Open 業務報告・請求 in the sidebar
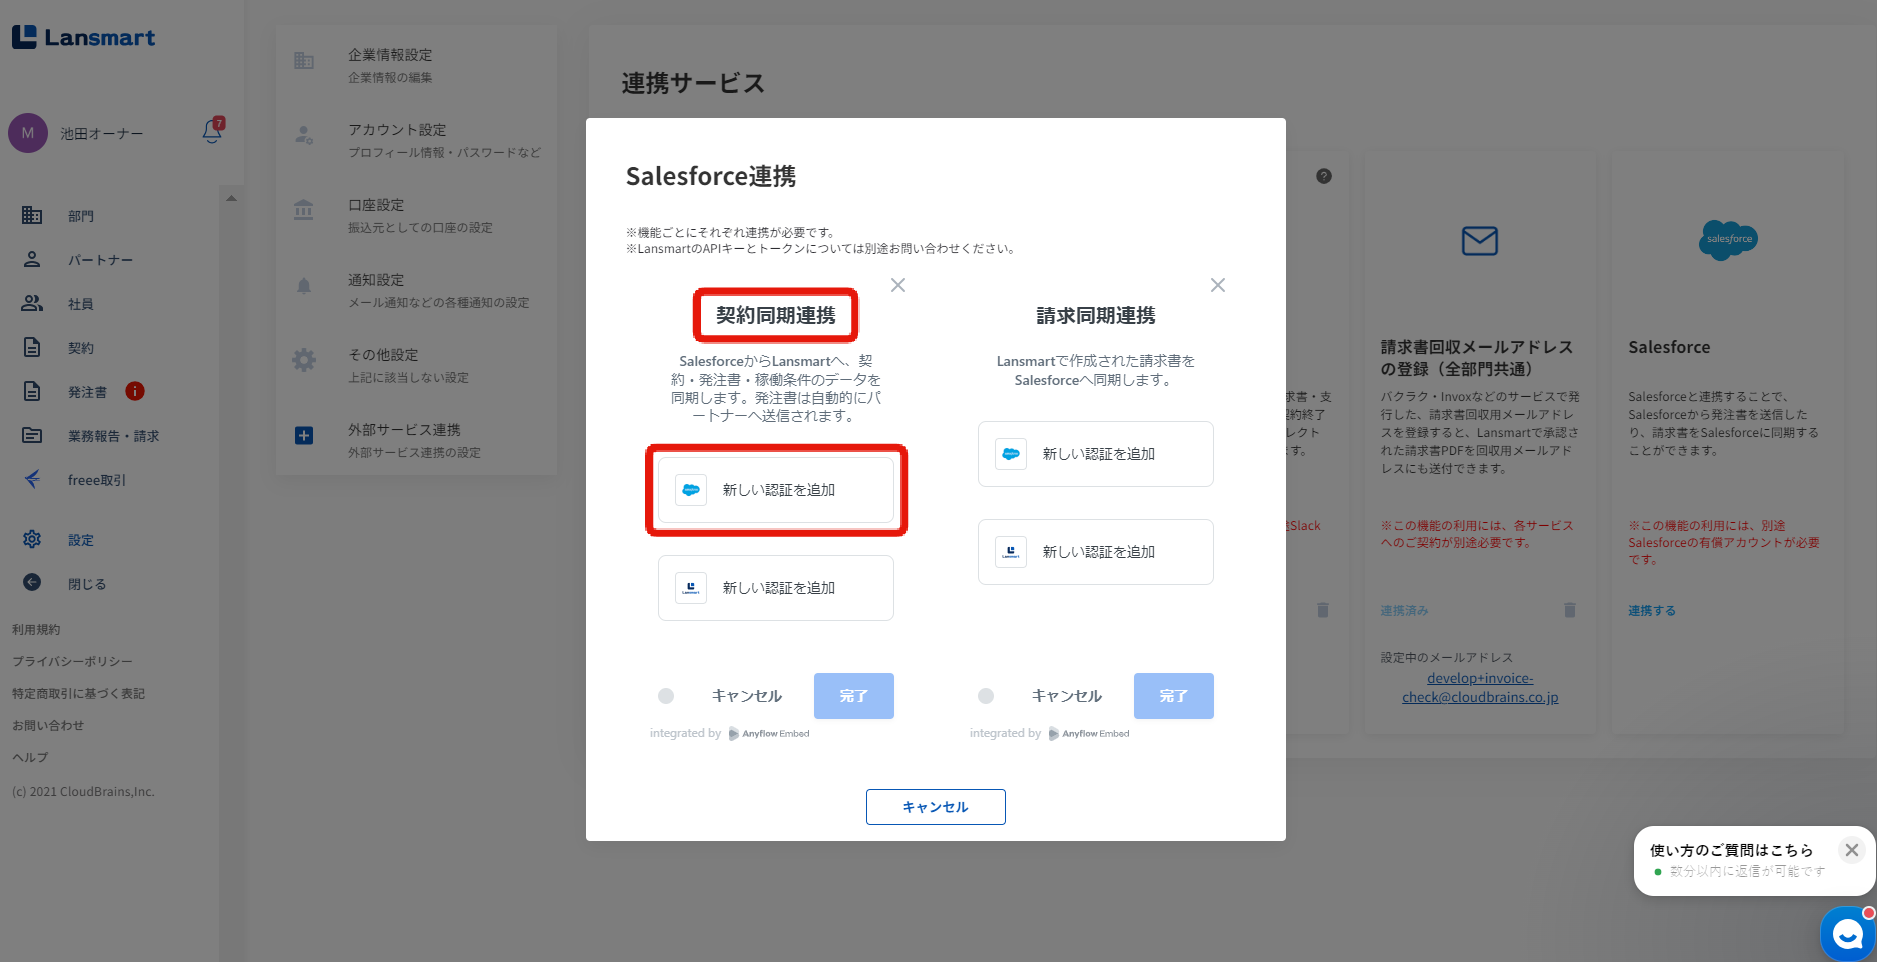Screen dimensions: 1877x962 (x=113, y=436)
